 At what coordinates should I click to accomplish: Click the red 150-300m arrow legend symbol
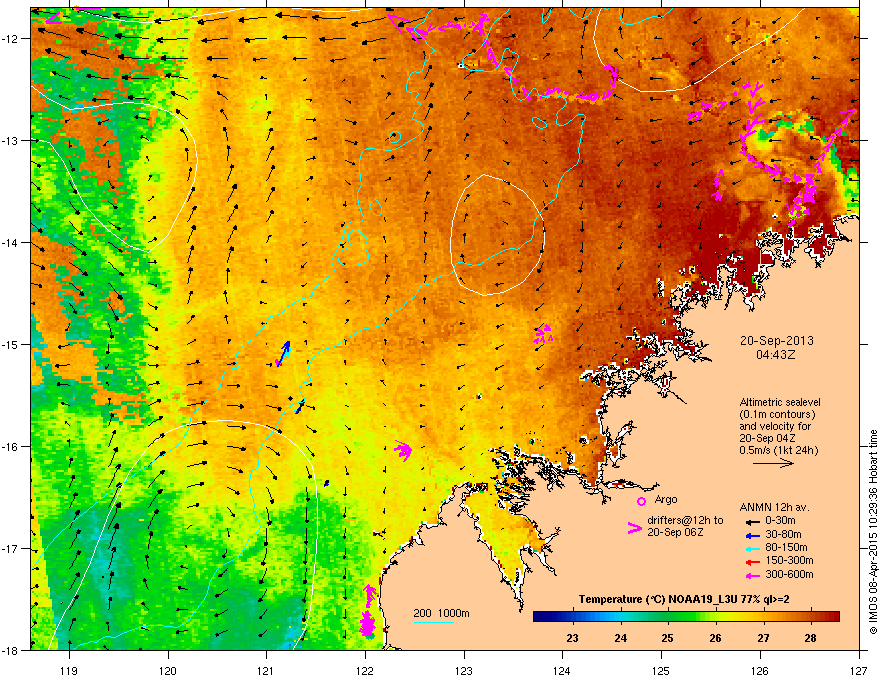coord(753,561)
